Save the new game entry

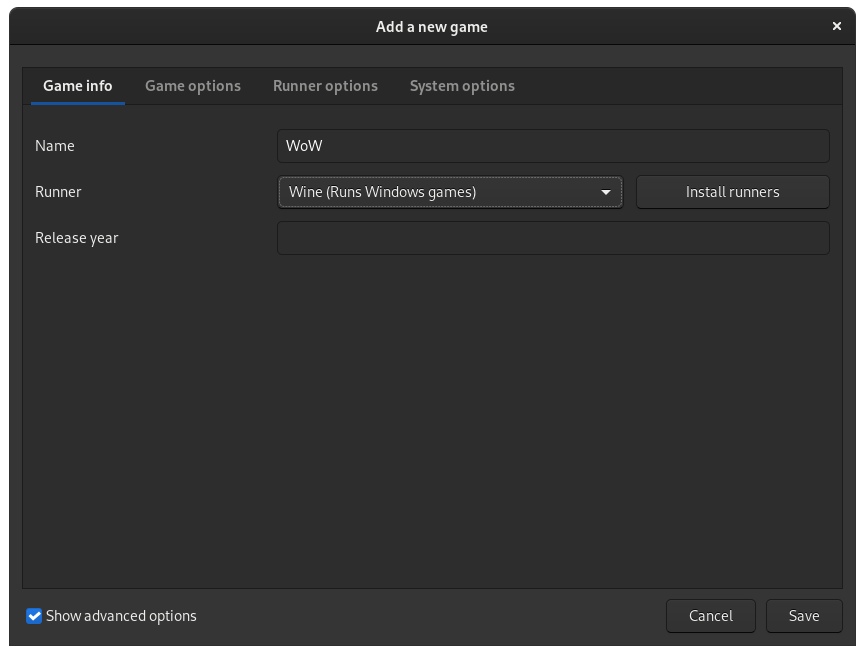(804, 616)
